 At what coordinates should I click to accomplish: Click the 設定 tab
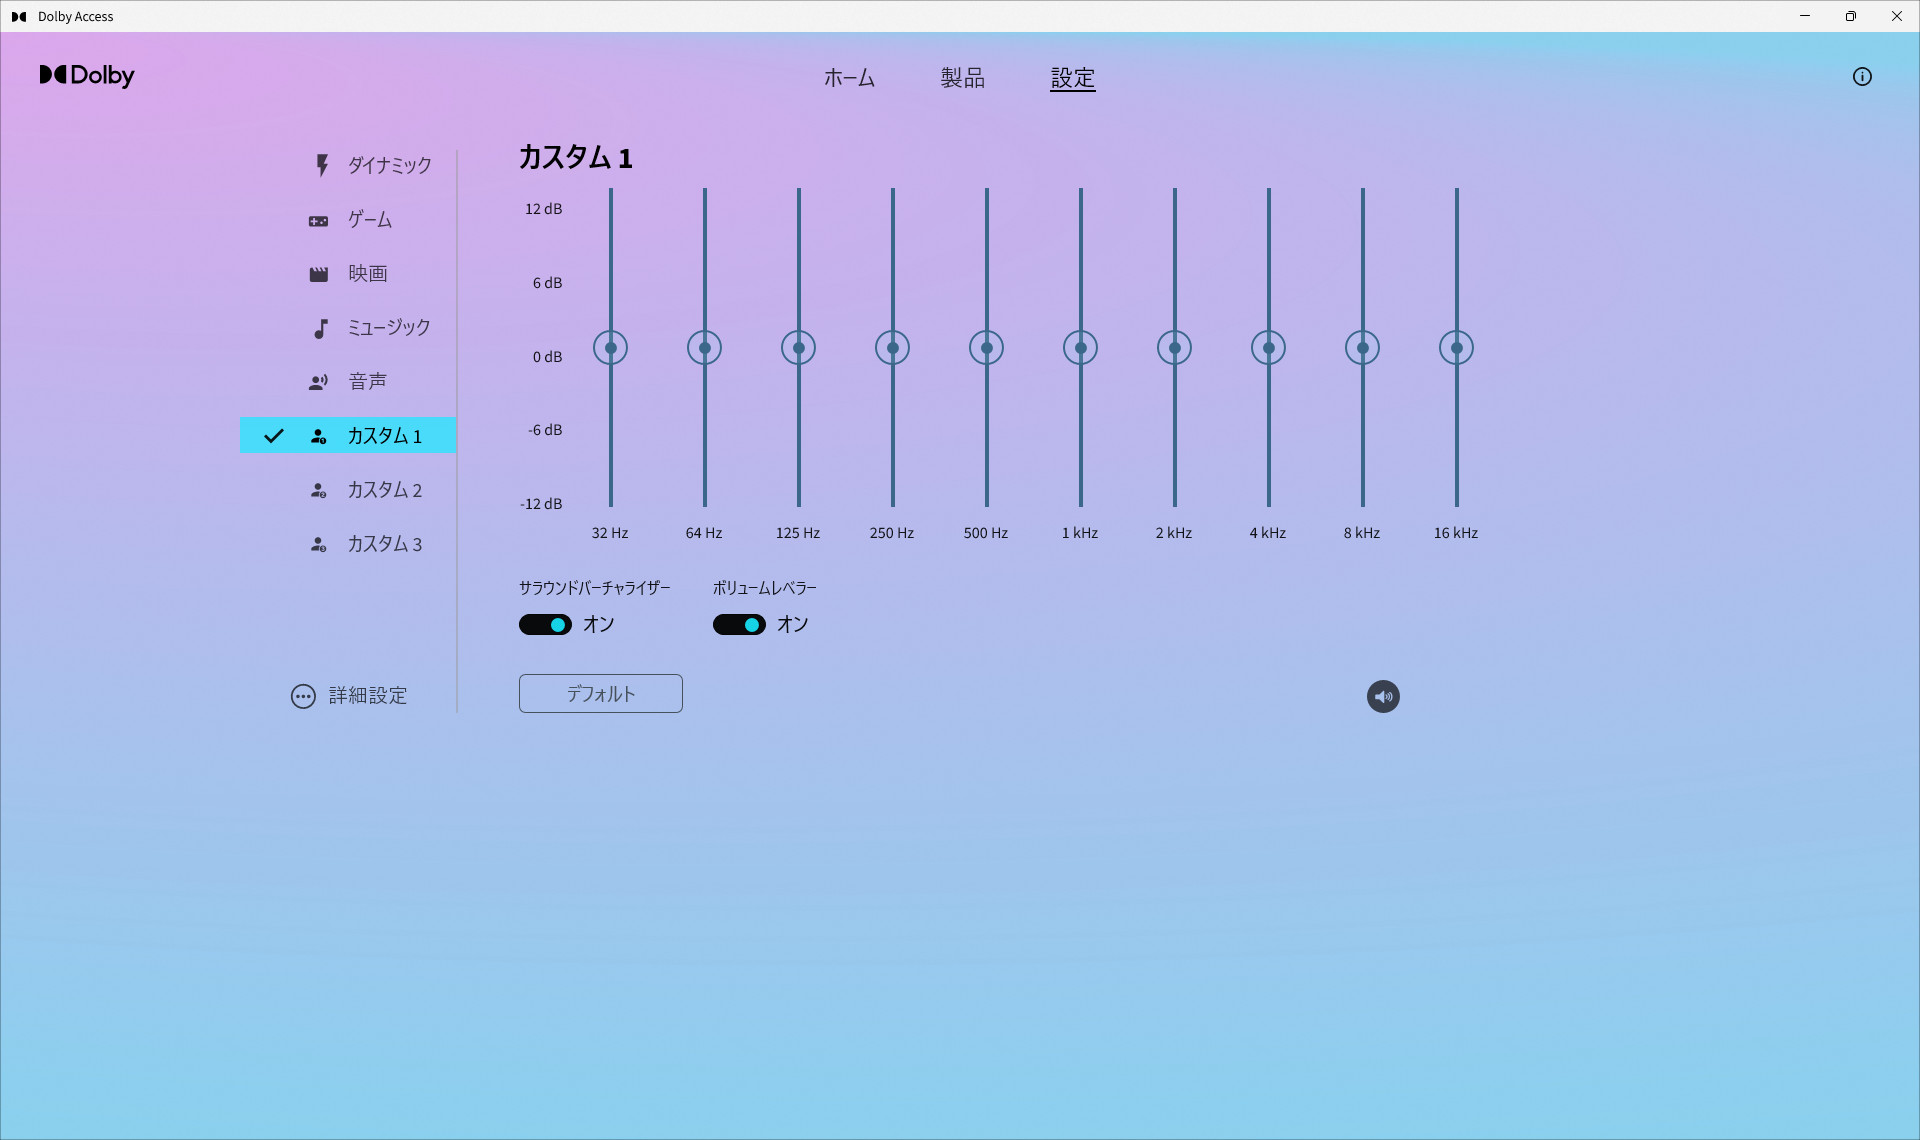pyautogui.click(x=1072, y=78)
